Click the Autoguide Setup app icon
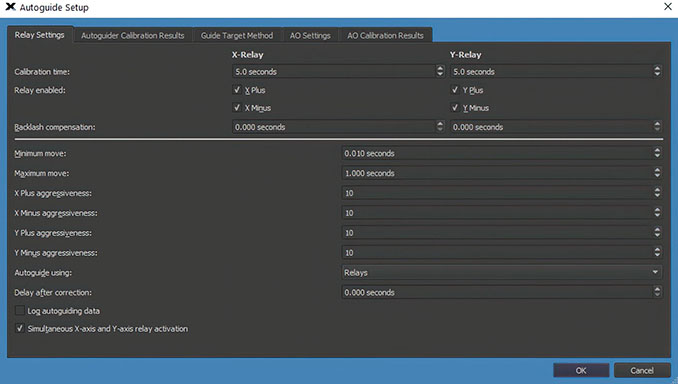The height and width of the screenshot is (384, 678). click(10, 7)
